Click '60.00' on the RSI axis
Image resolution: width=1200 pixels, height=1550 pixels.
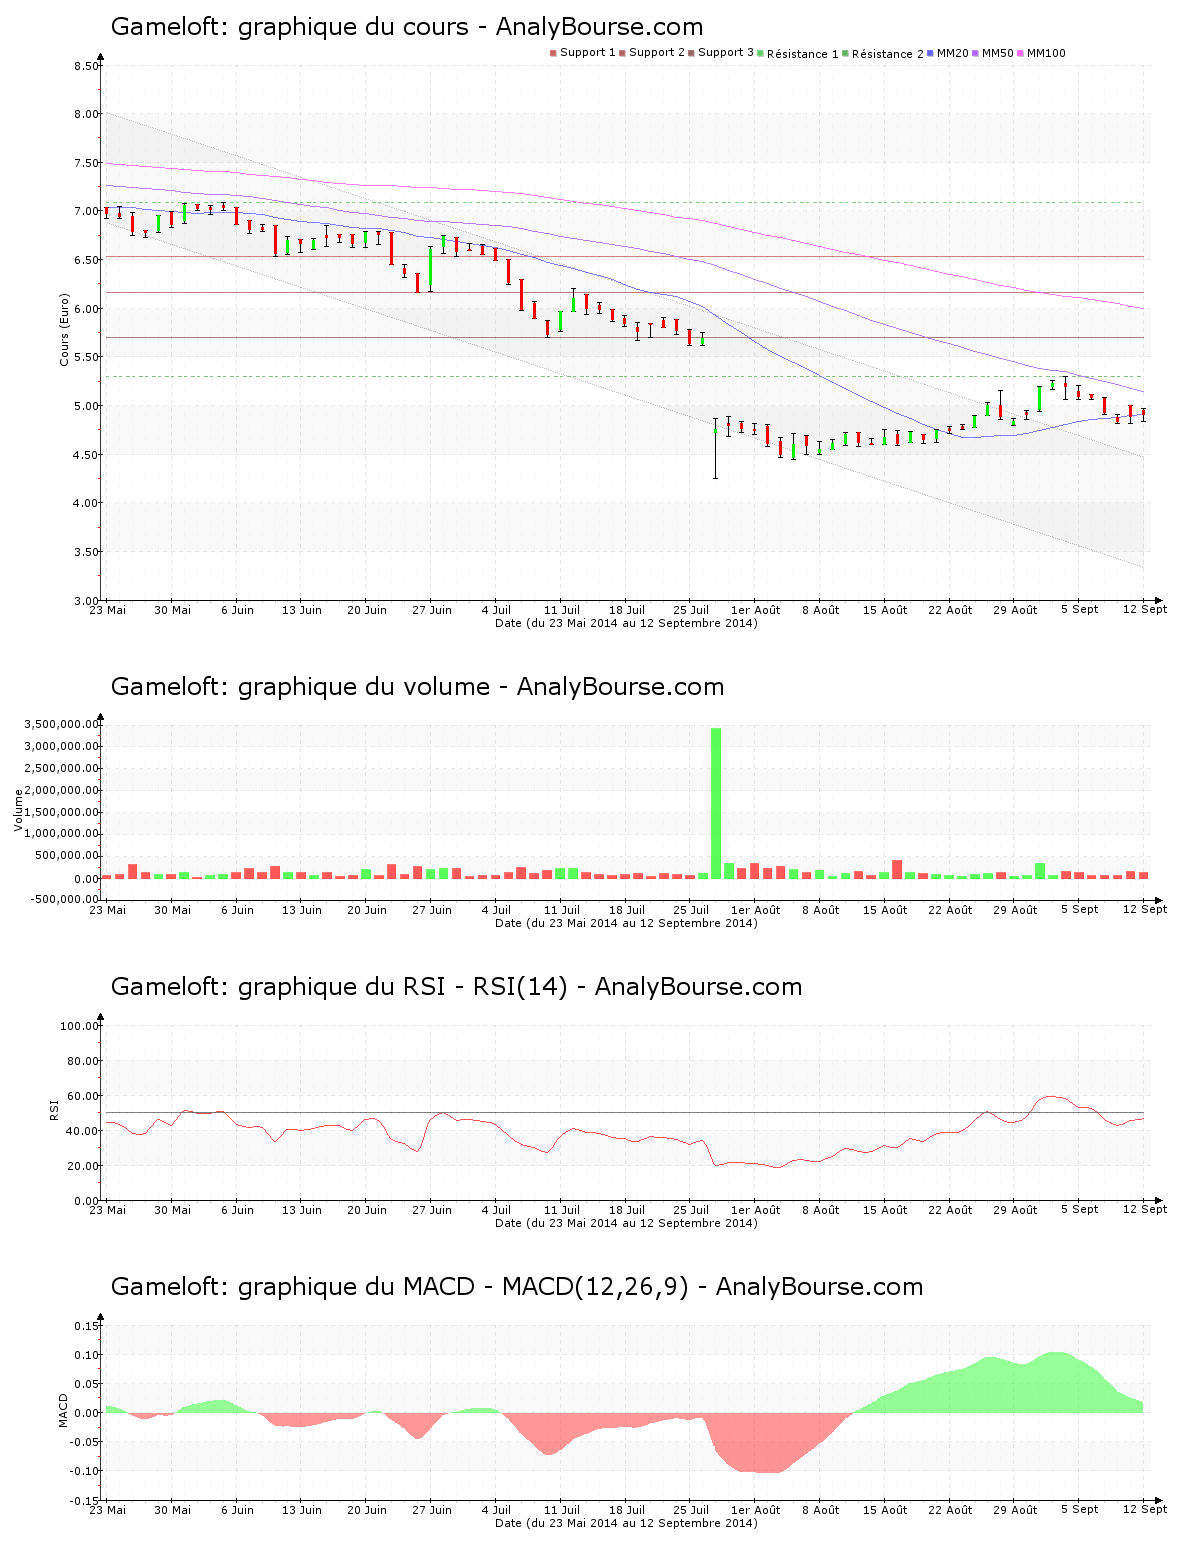(x=83, y=1096)
